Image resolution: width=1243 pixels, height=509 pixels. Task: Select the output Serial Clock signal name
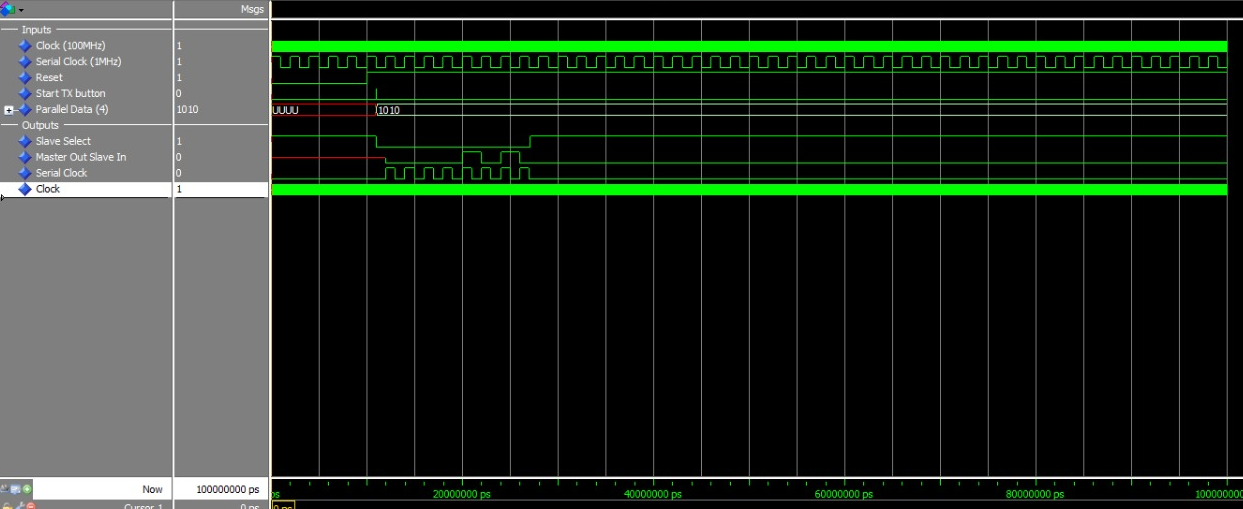[x=61, y=173]
